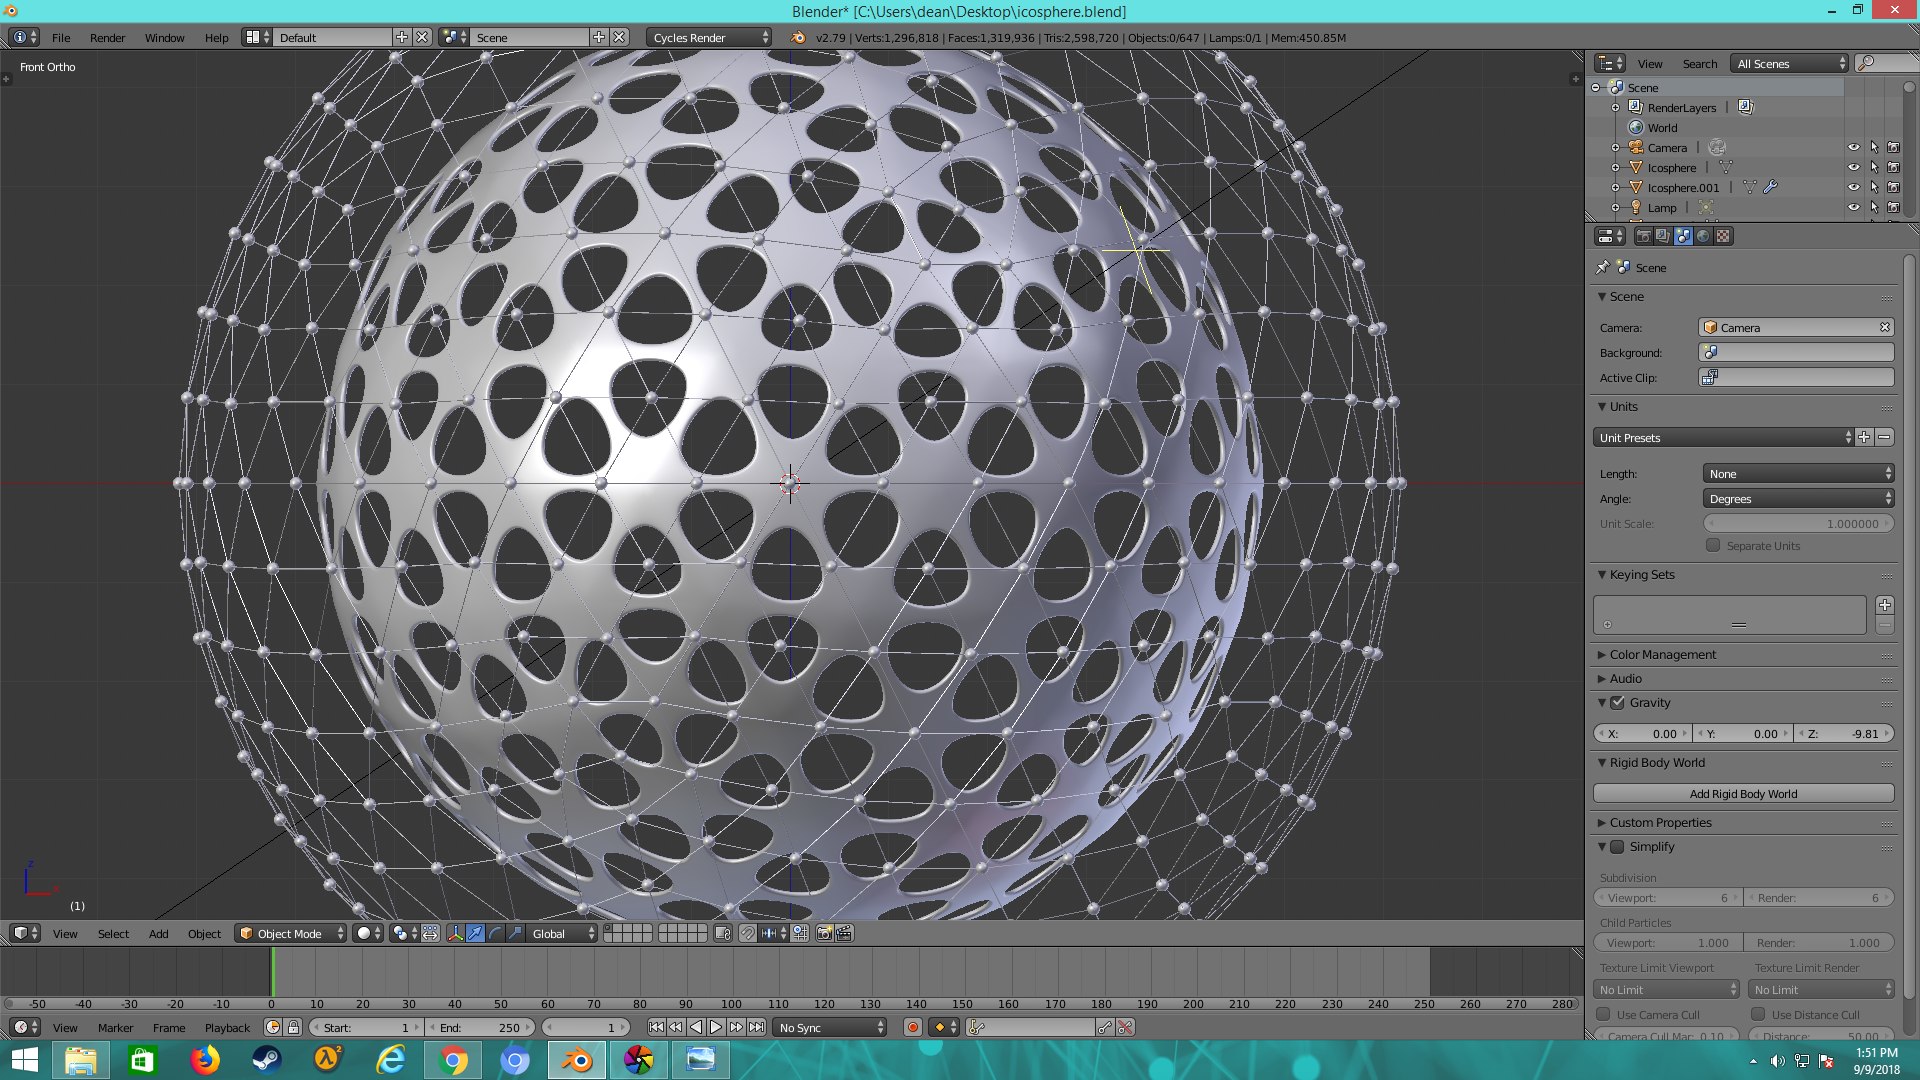
Task: Hide the Lamp via eye icon
Action: (1853, 207)
